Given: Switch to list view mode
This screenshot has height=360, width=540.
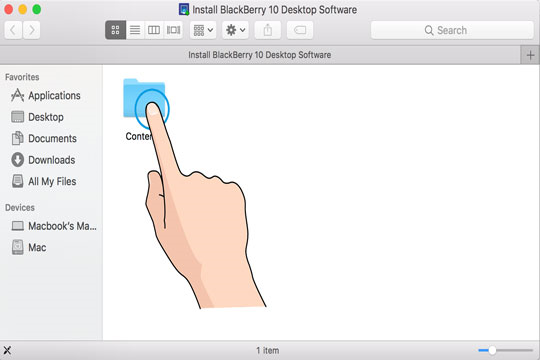Looking at the screenshot, I should click(x=135, y=30).
